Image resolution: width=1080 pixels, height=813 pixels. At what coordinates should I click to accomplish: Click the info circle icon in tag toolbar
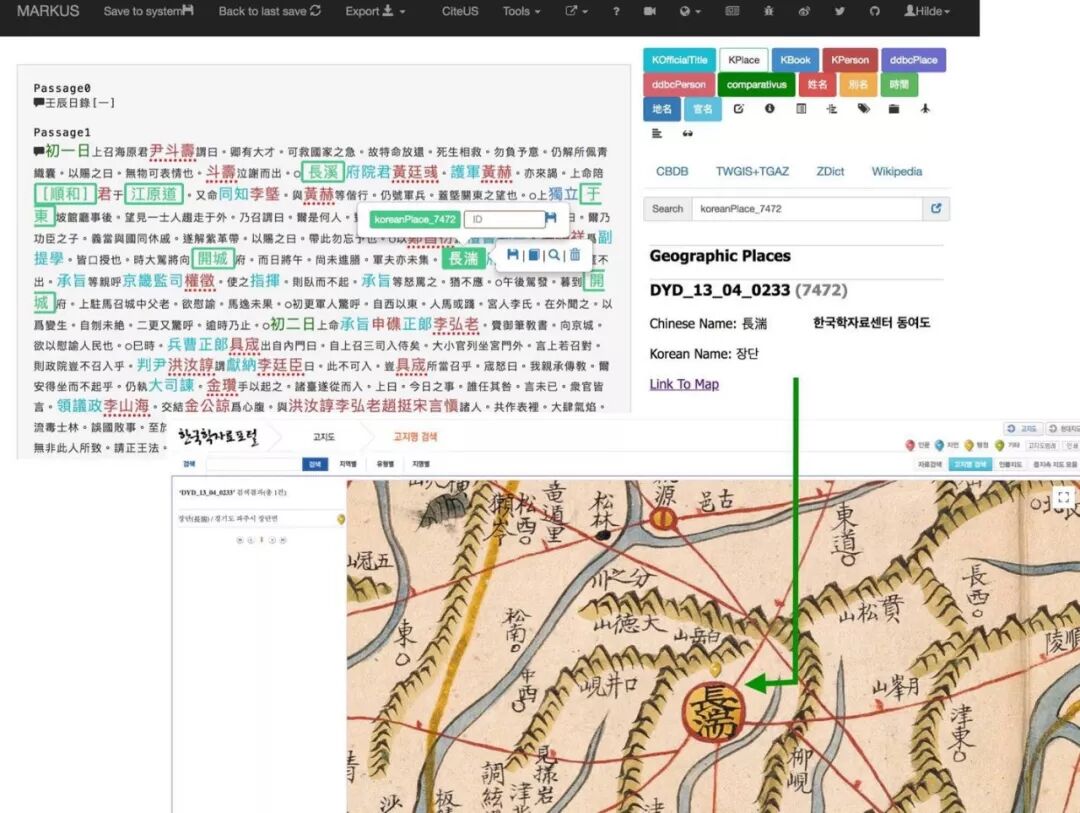(770, 109)
